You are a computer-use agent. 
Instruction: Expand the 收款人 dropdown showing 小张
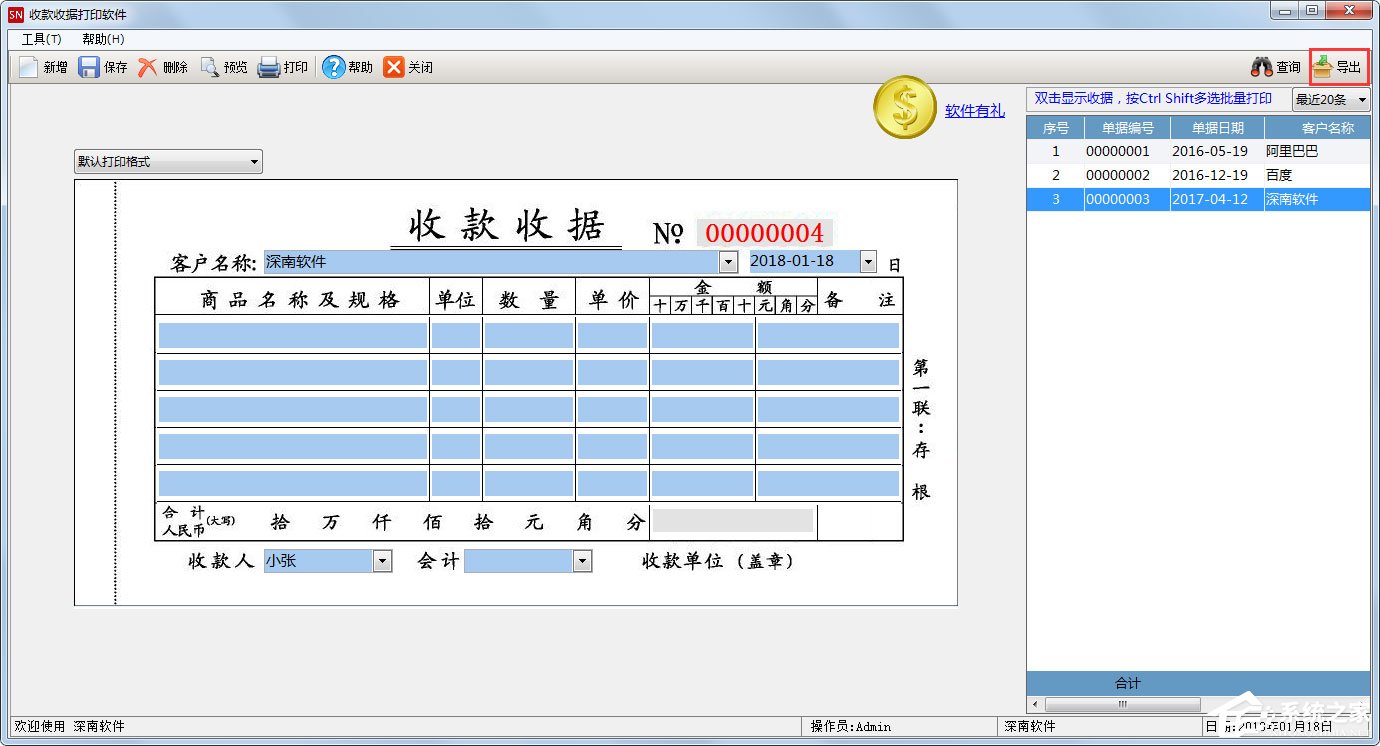[x=382, y=562]
